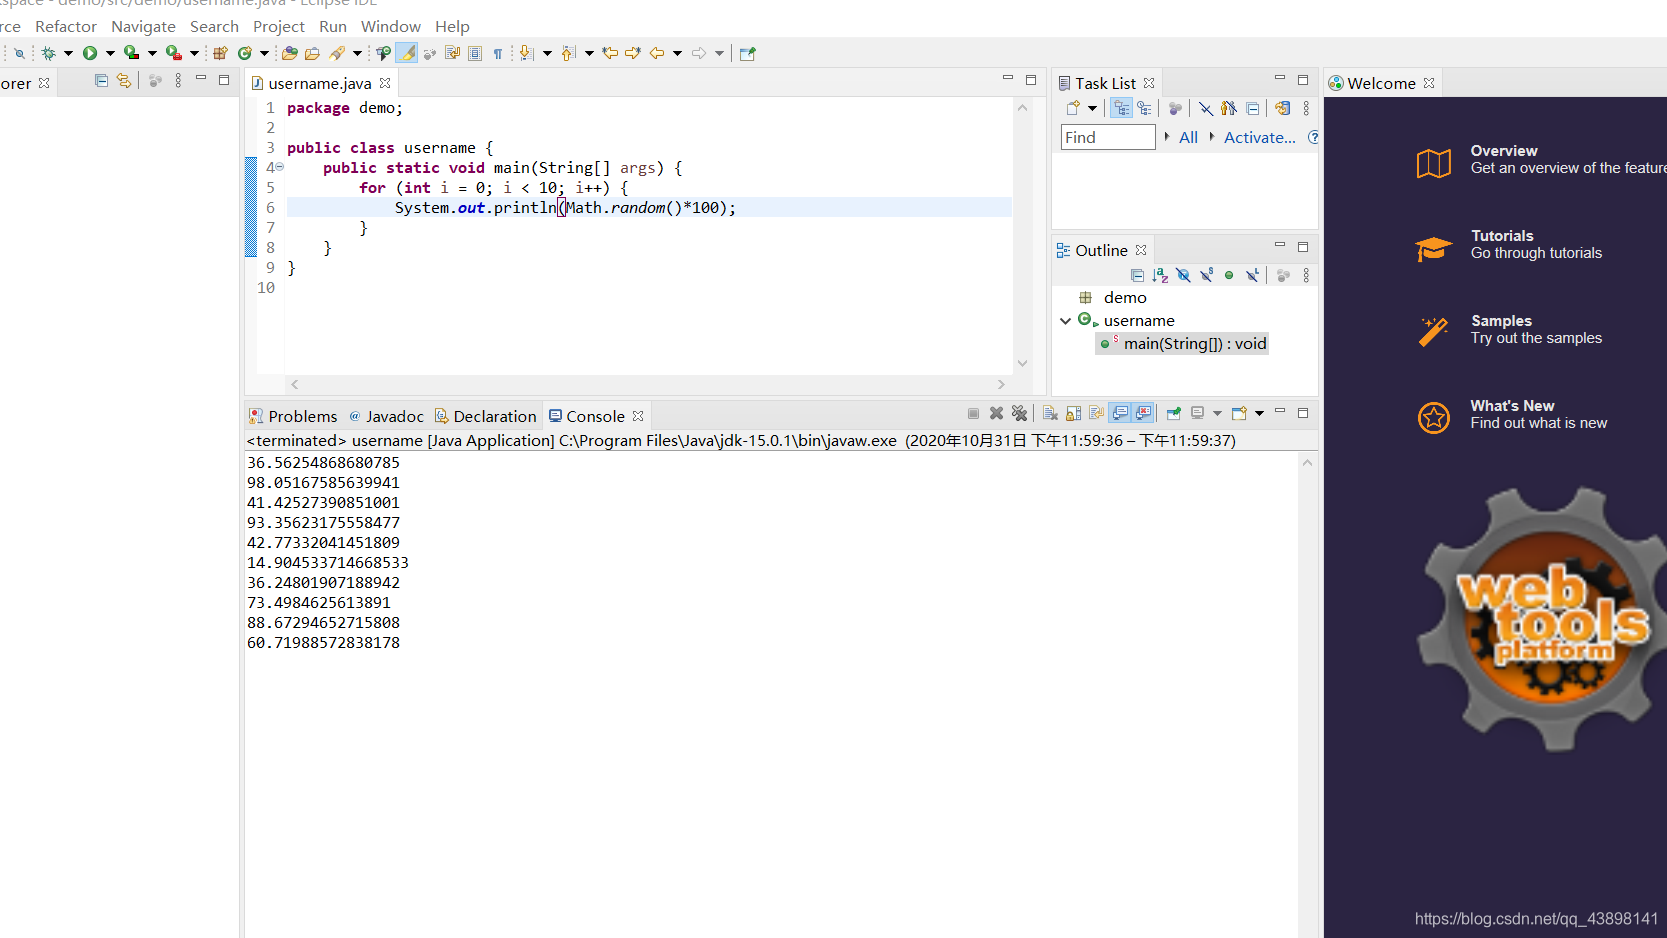This screenshot has width=1667, height=938.
Task: Toggle Word Wrap icon in main toolbar
Action: click(452, 53)
